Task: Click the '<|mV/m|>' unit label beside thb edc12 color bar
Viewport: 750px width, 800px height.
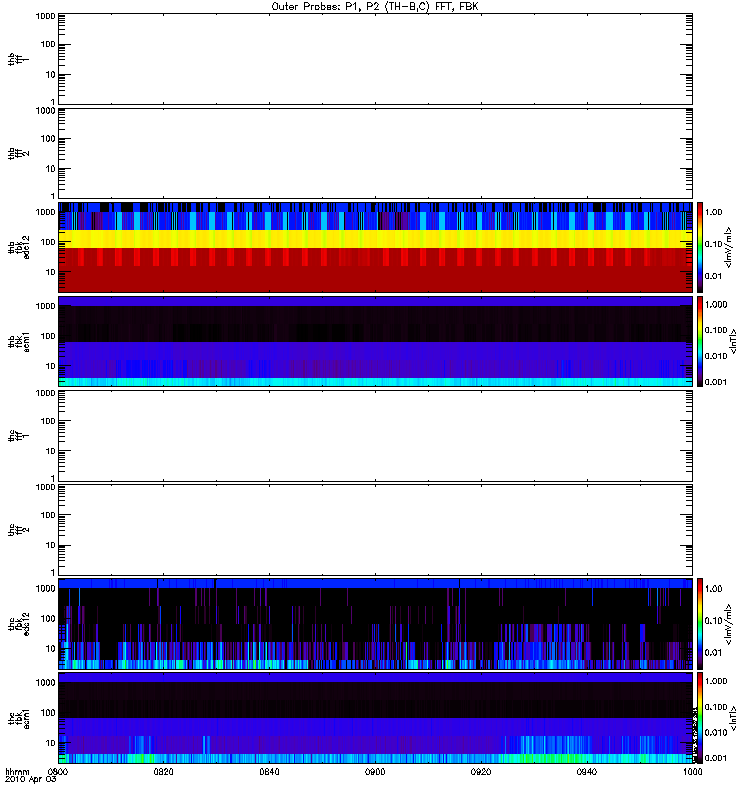Action: (729, 247)
